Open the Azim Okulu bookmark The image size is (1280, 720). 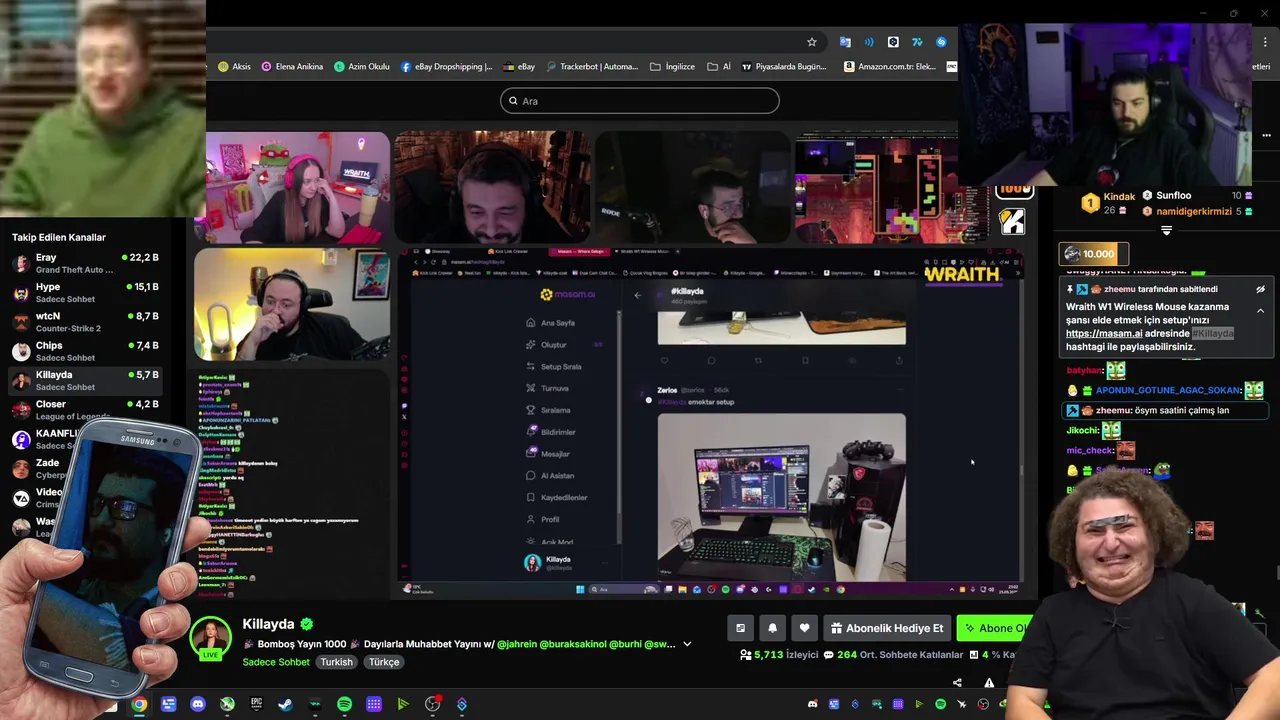pyautogui.click(x=362, y=67)
